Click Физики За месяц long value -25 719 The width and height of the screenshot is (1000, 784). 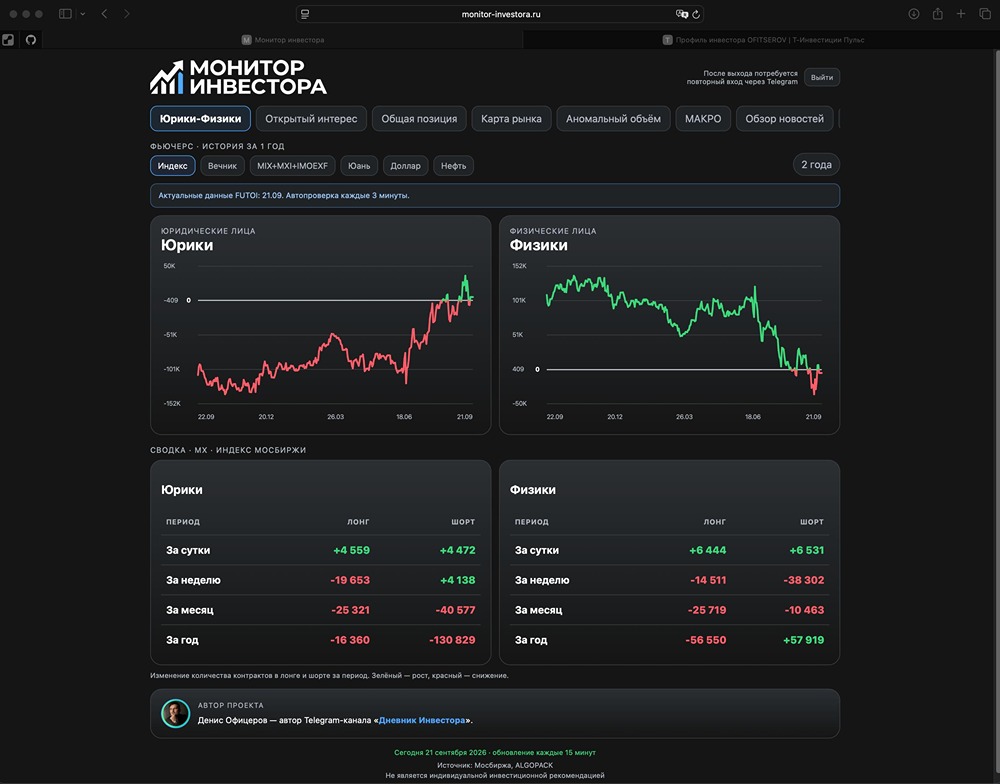707,610
